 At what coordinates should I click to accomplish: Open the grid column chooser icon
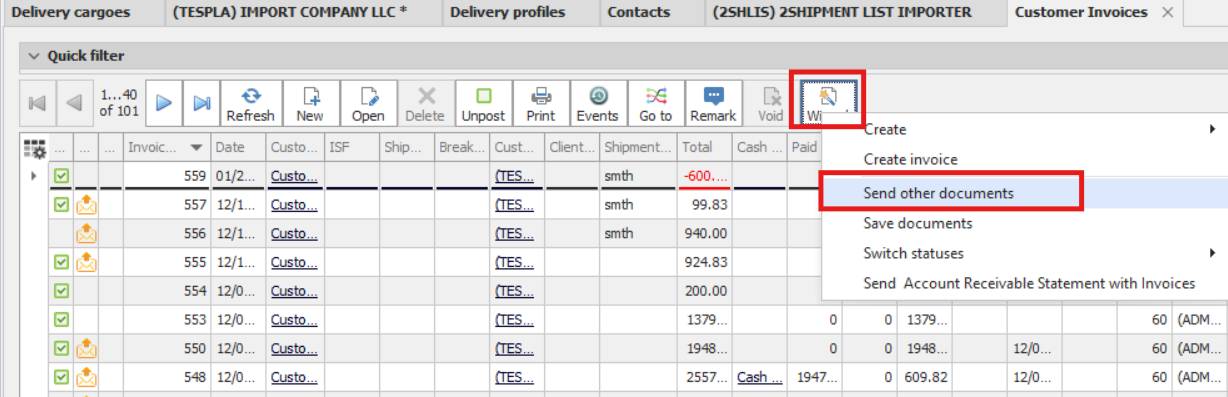tap(35, 149)
